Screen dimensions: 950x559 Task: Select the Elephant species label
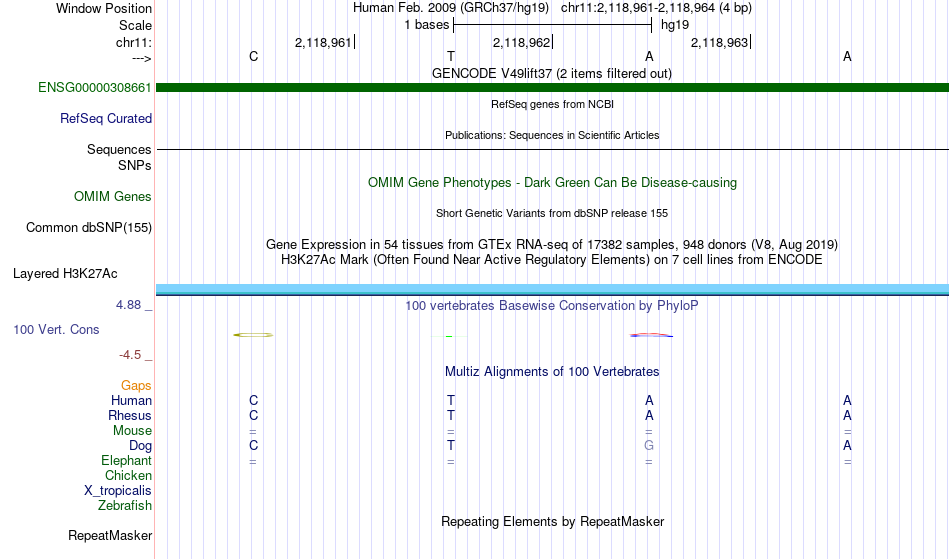coord(127,461)
